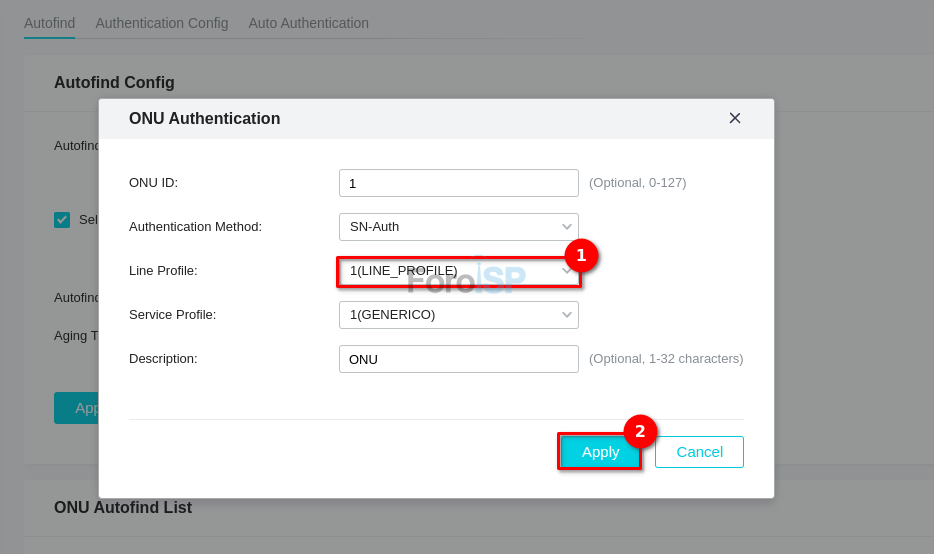Image resolution: width=934 pixels, height=554 pixels.
Task: Open the Authentication Method dropdown
Action: click(458, 227)
